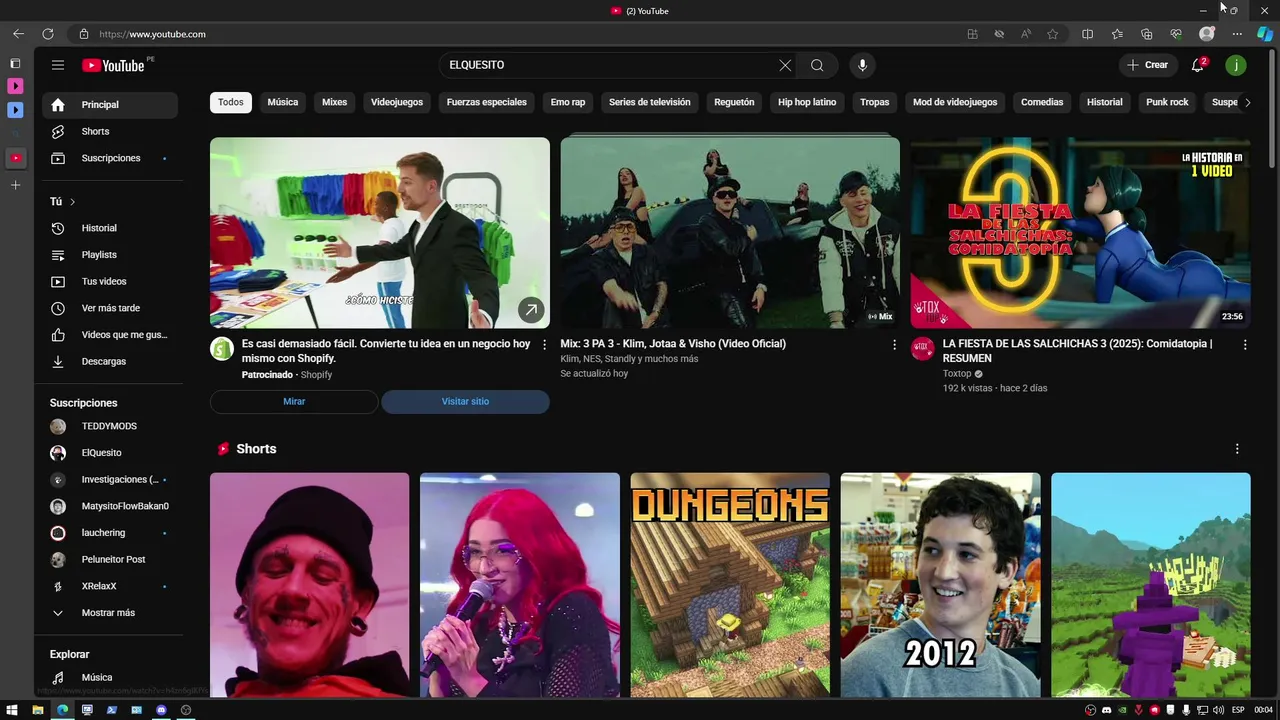Click the page vertical scrollbar

click(x=1272, y=110)
